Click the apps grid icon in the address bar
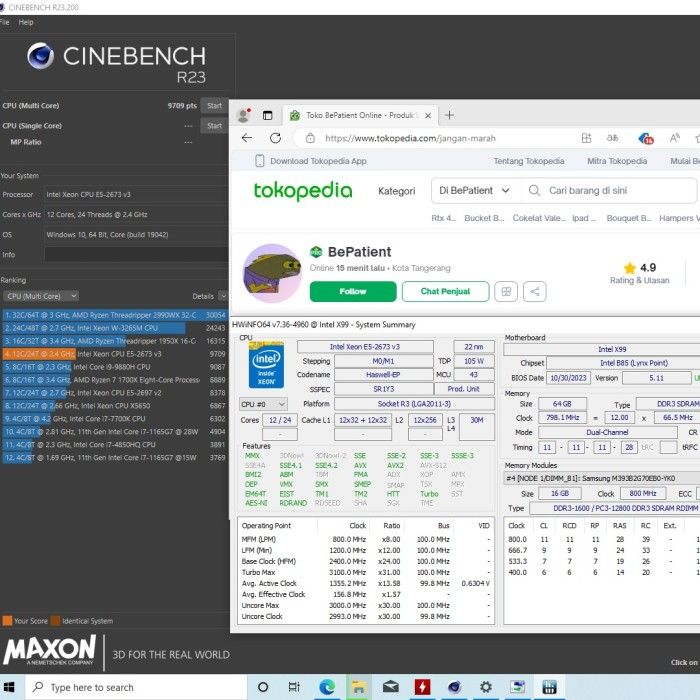This screenshot has width=700, height=700. point(586,138)
